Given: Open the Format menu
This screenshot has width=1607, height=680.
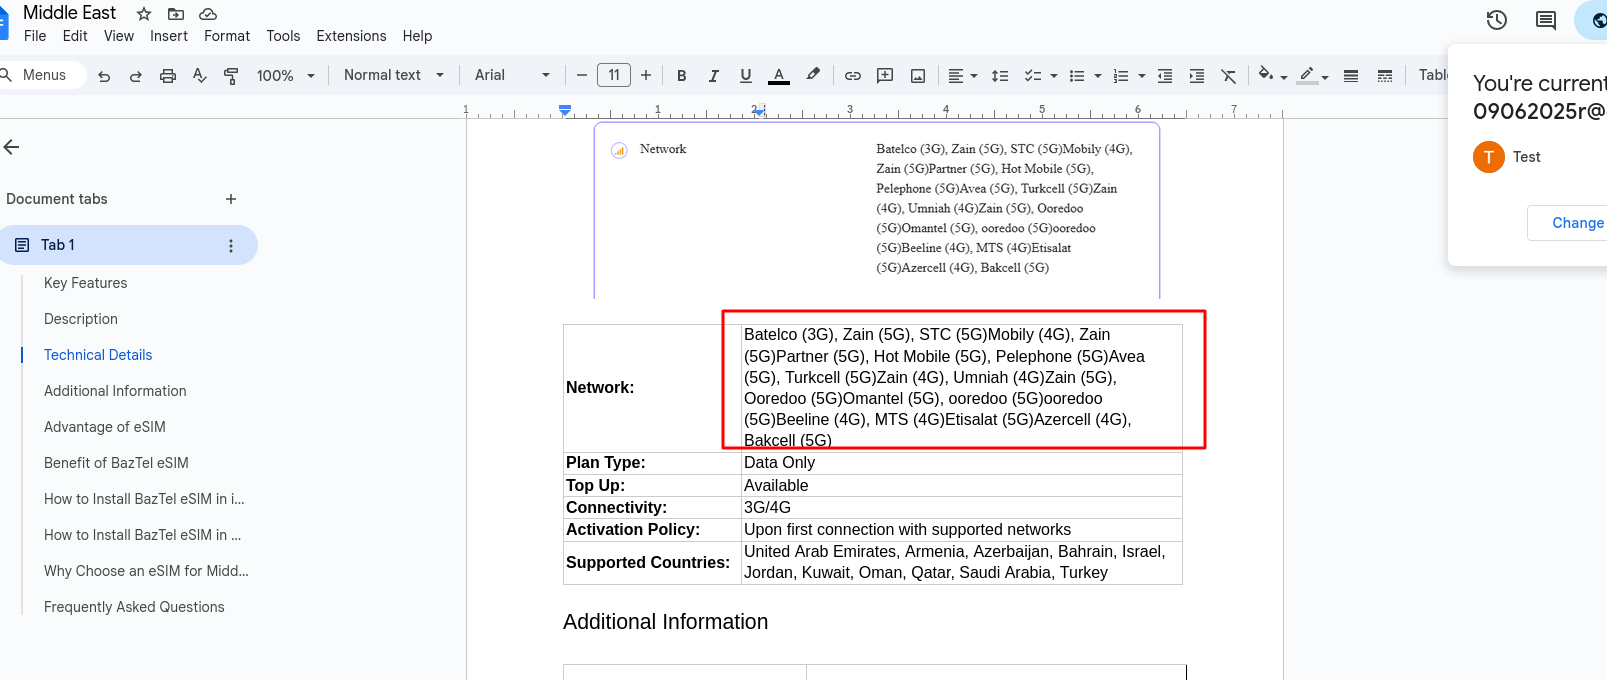Looking at the screenshot, I should [x=227, y=36].
